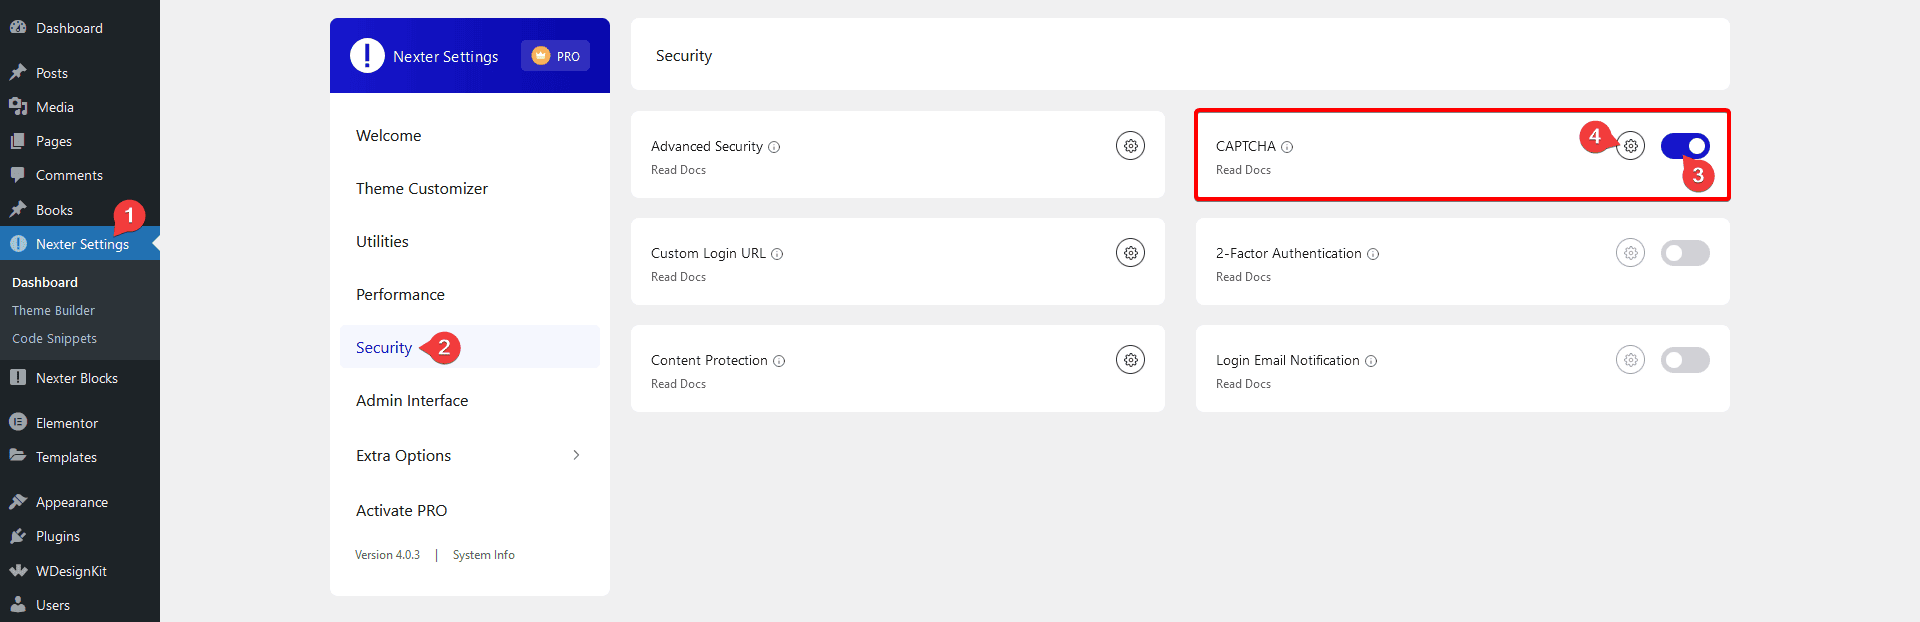Open Content Protection settings gear

1130,360
